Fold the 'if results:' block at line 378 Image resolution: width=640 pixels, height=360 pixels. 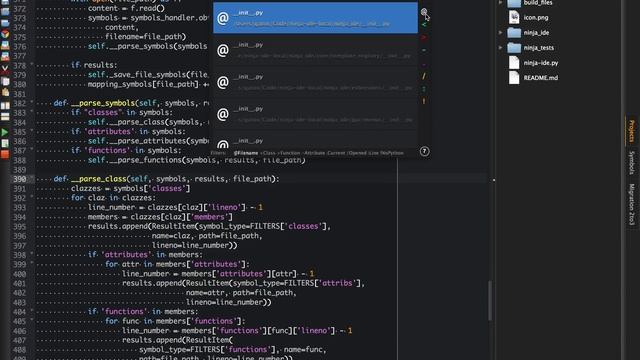(x=32, y=64)
